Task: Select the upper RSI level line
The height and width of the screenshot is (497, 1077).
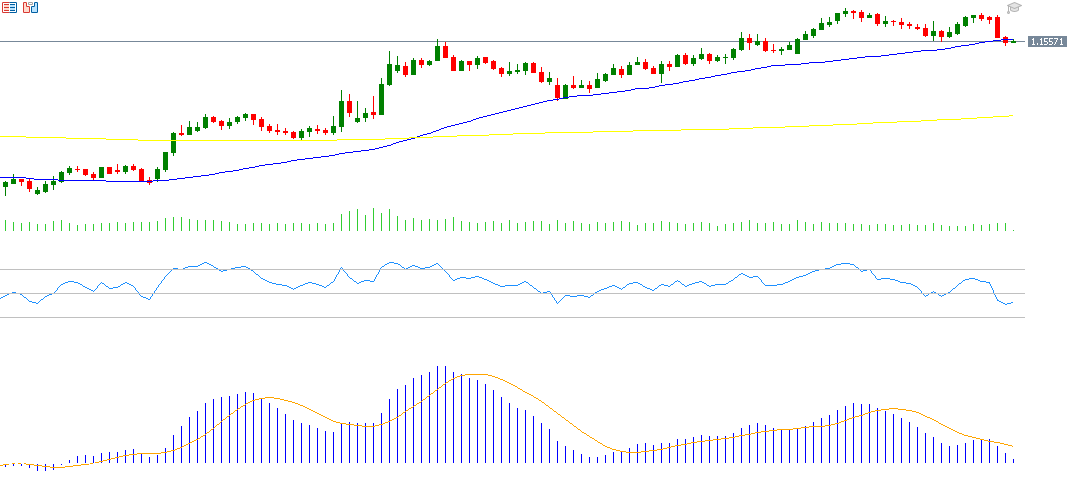Action: point(500,269)
